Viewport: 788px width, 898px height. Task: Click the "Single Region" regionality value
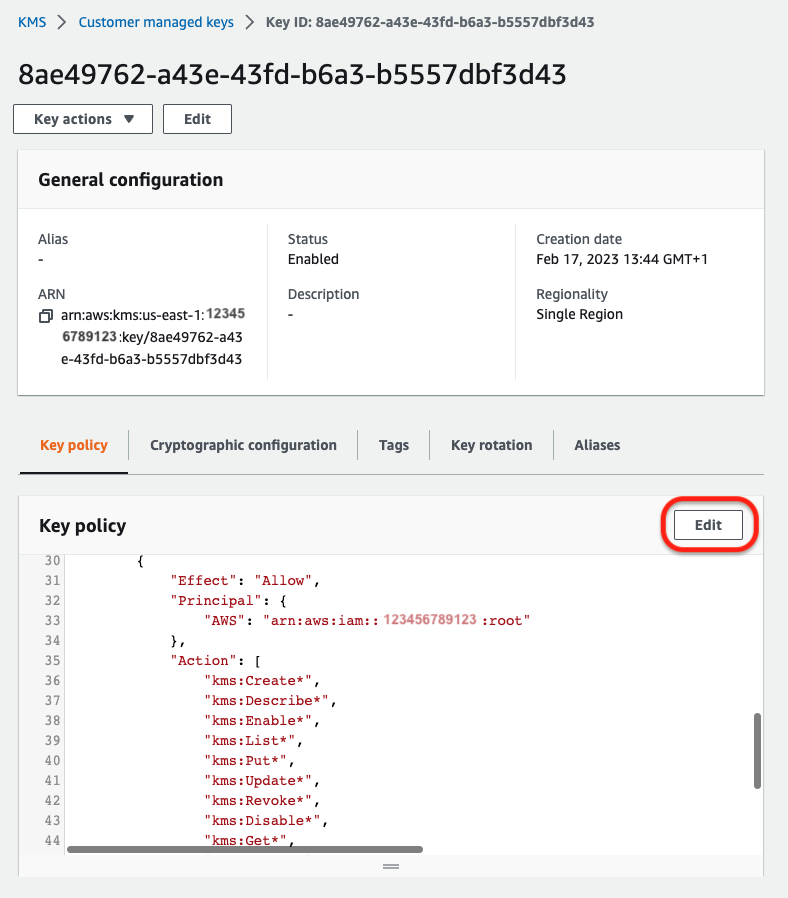click(580, 314)
